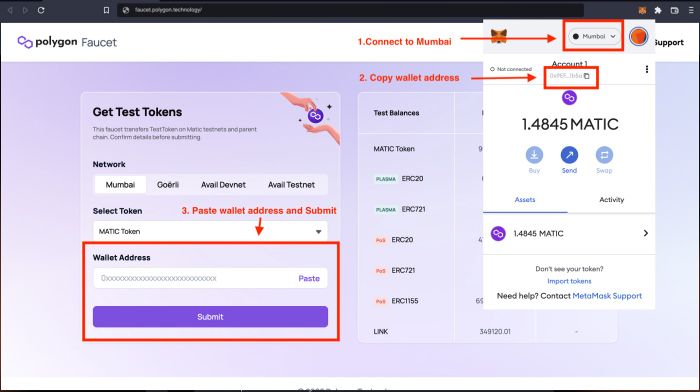Click the Not connected status indicator
The height and width of the screenshot is (392, 700).
(x=511, y=69)
